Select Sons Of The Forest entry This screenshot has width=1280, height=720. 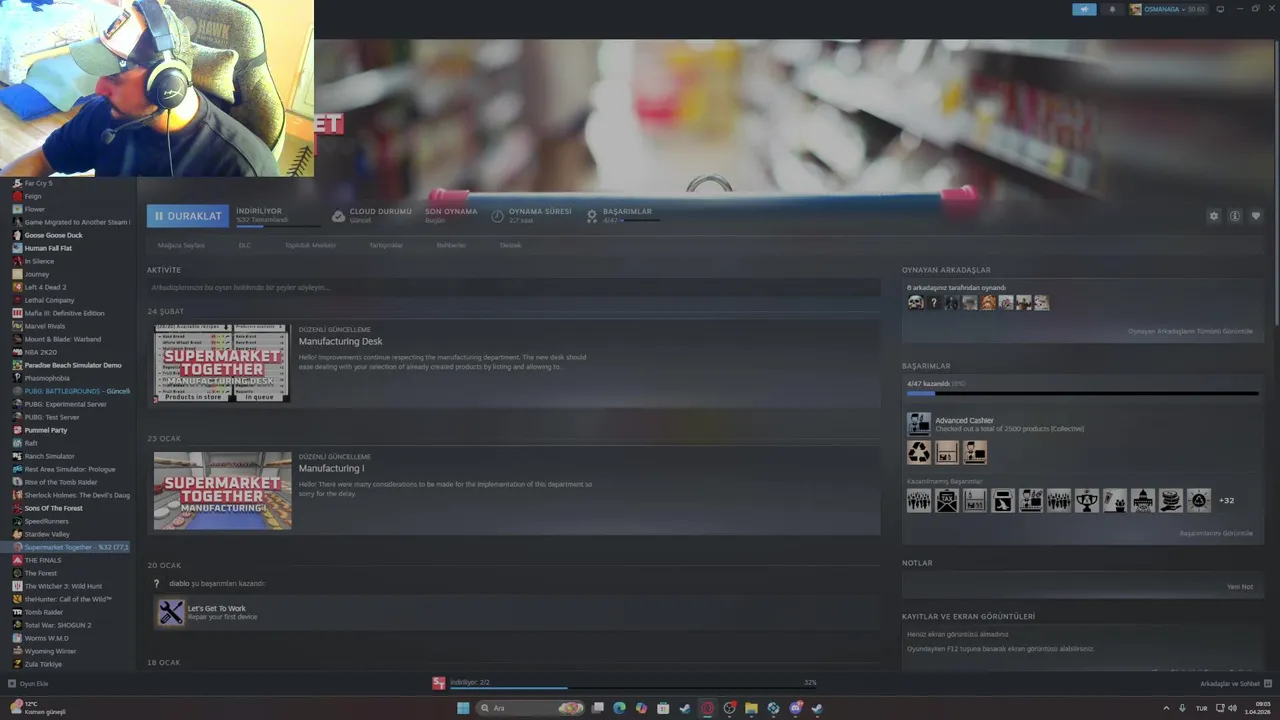point(53,508)
